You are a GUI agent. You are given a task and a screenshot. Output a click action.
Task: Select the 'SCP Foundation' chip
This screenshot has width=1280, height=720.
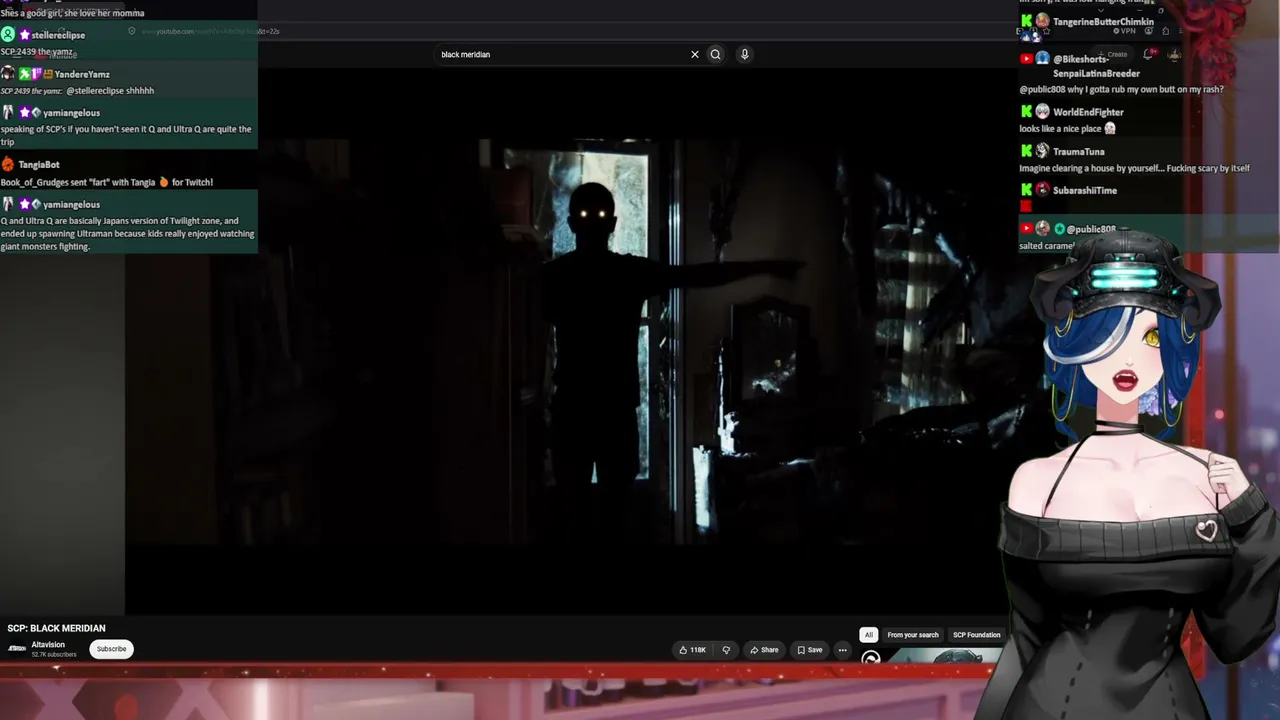pyautogui.click(x=977, y=635)
